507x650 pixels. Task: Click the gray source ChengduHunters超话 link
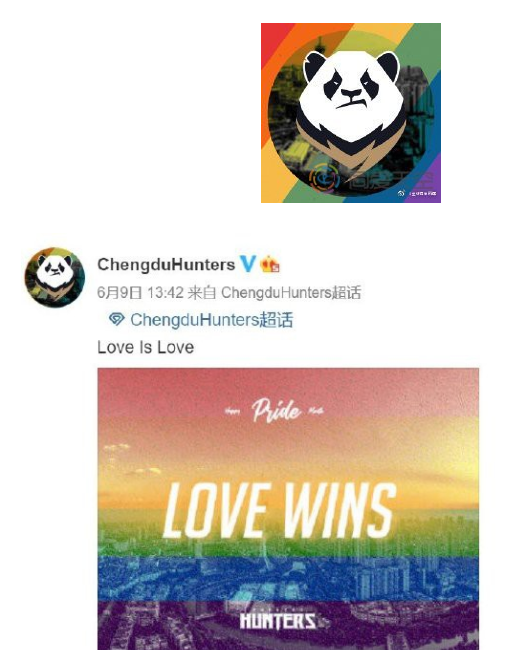pyautogui.click(x=291, y=293)
